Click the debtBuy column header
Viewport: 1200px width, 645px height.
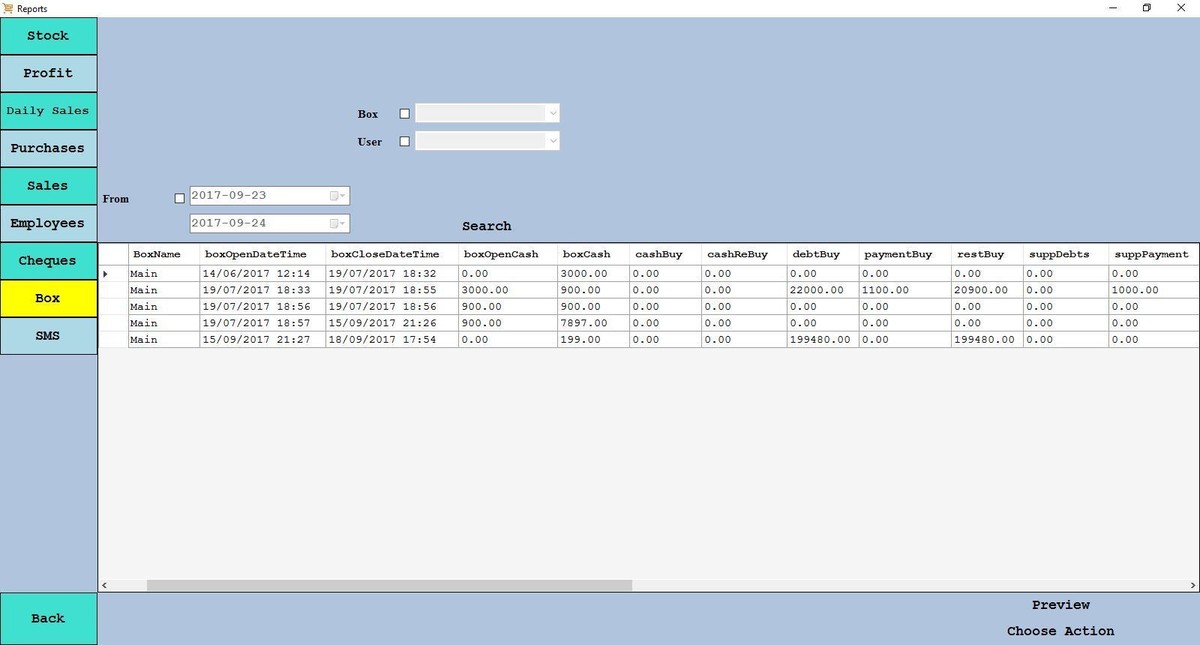pyautogui.click(x=822, y=254)
